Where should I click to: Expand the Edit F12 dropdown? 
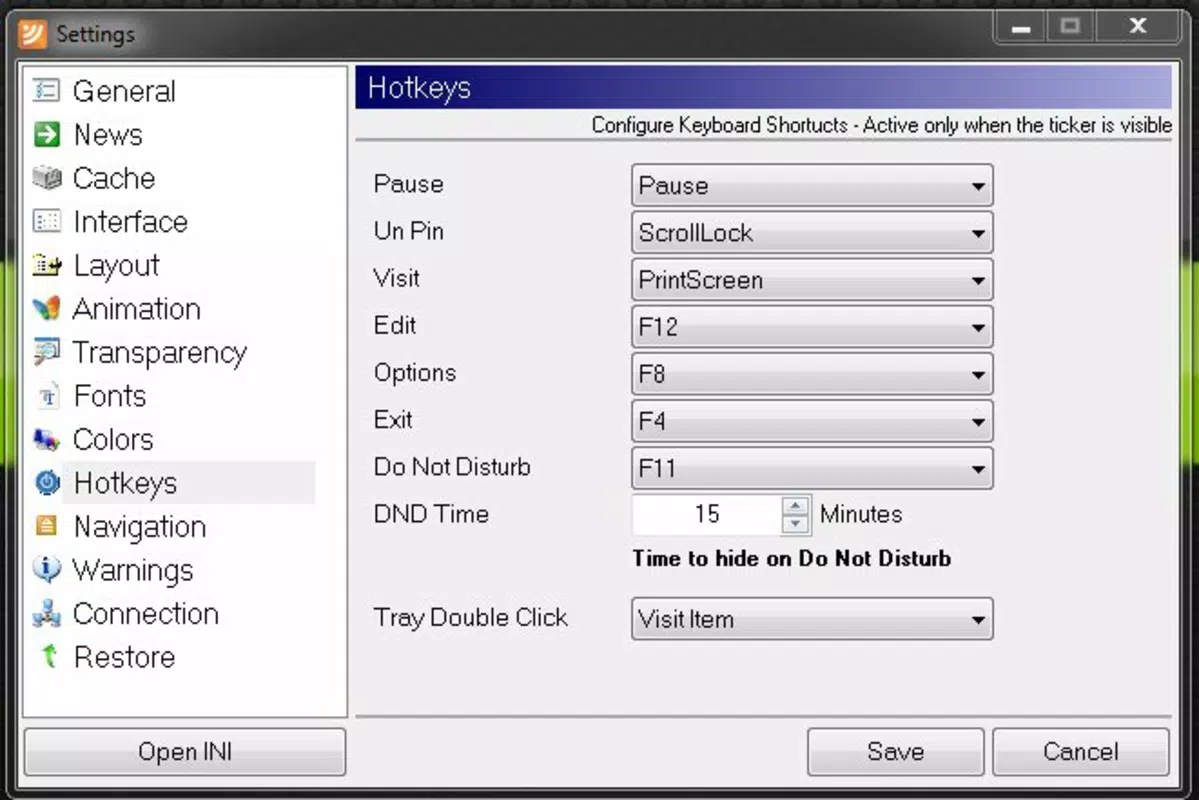click(x=812, y=327)
